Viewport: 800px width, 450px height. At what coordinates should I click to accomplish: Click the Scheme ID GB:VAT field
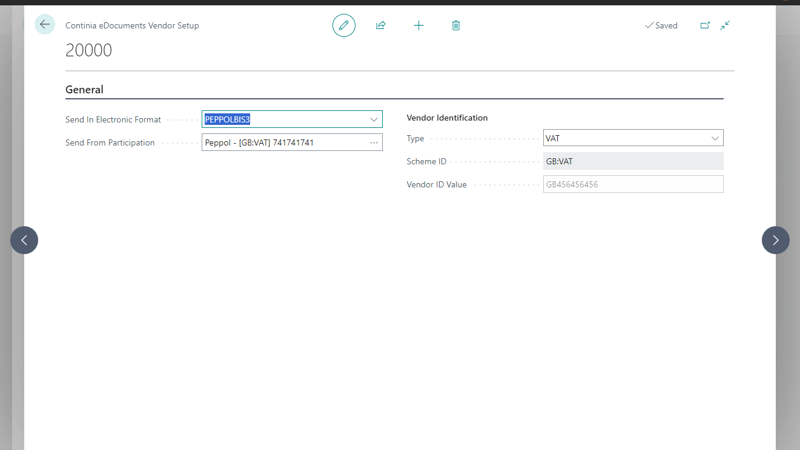click(632, 161)
